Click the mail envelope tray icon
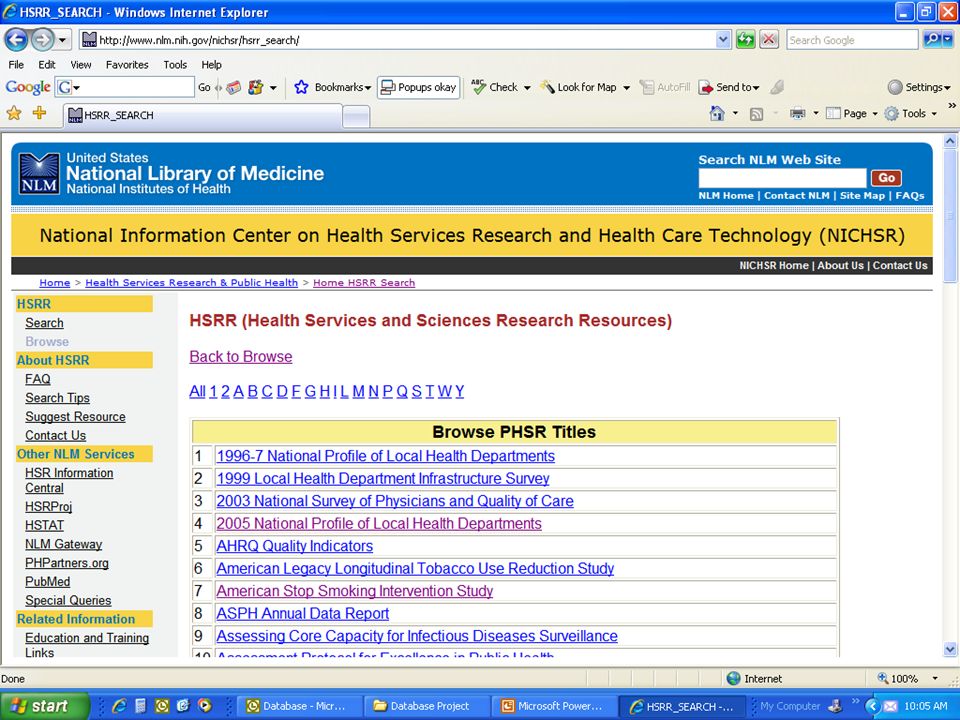The width and height of the screenshot is (960, 720). (x=890, y=707)
